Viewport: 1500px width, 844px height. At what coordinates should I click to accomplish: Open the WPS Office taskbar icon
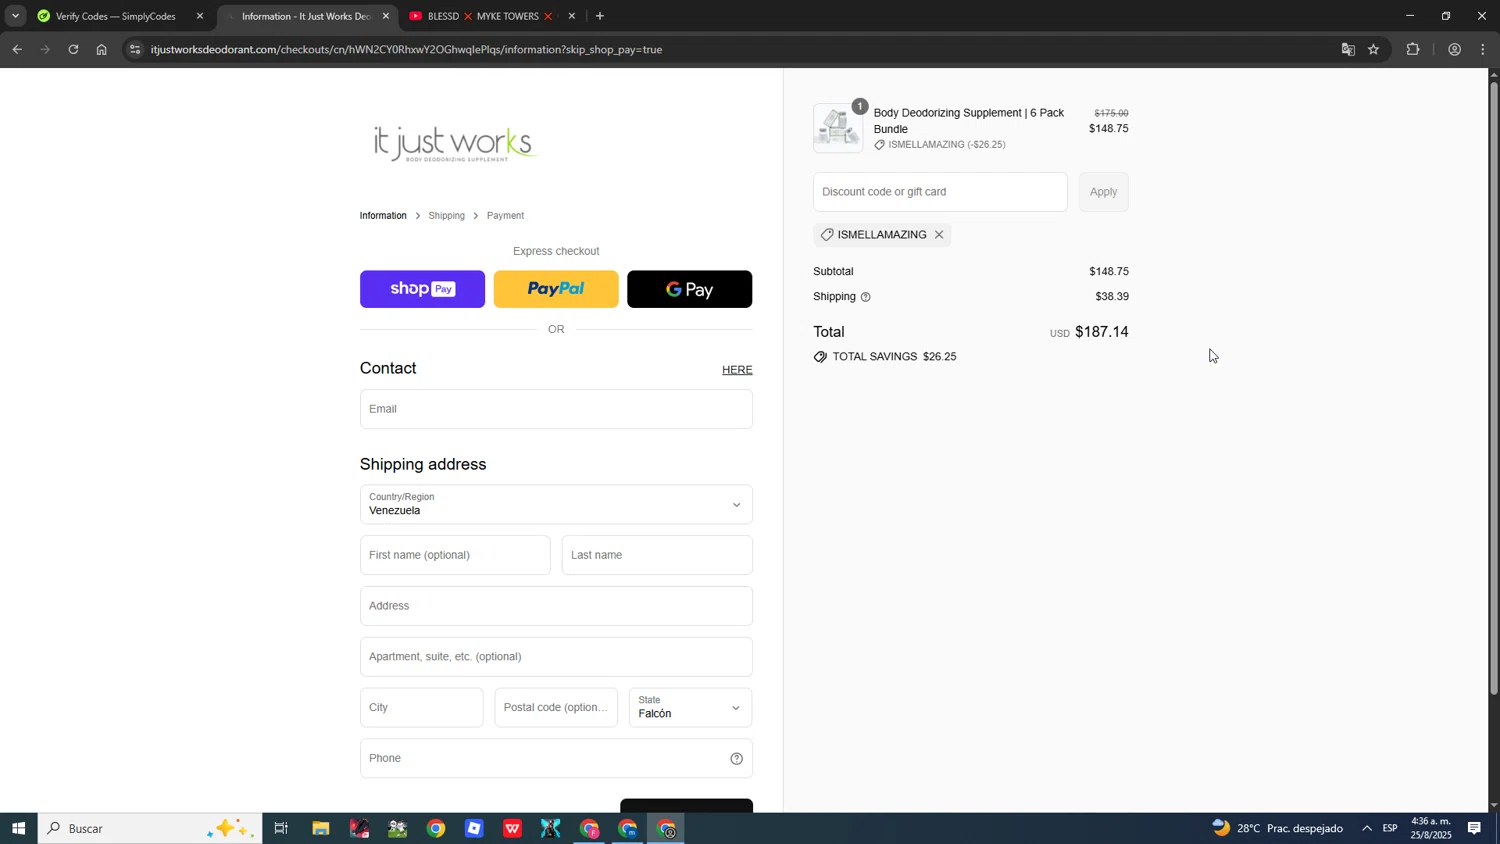pyautogui.click(x=512, y=829)
